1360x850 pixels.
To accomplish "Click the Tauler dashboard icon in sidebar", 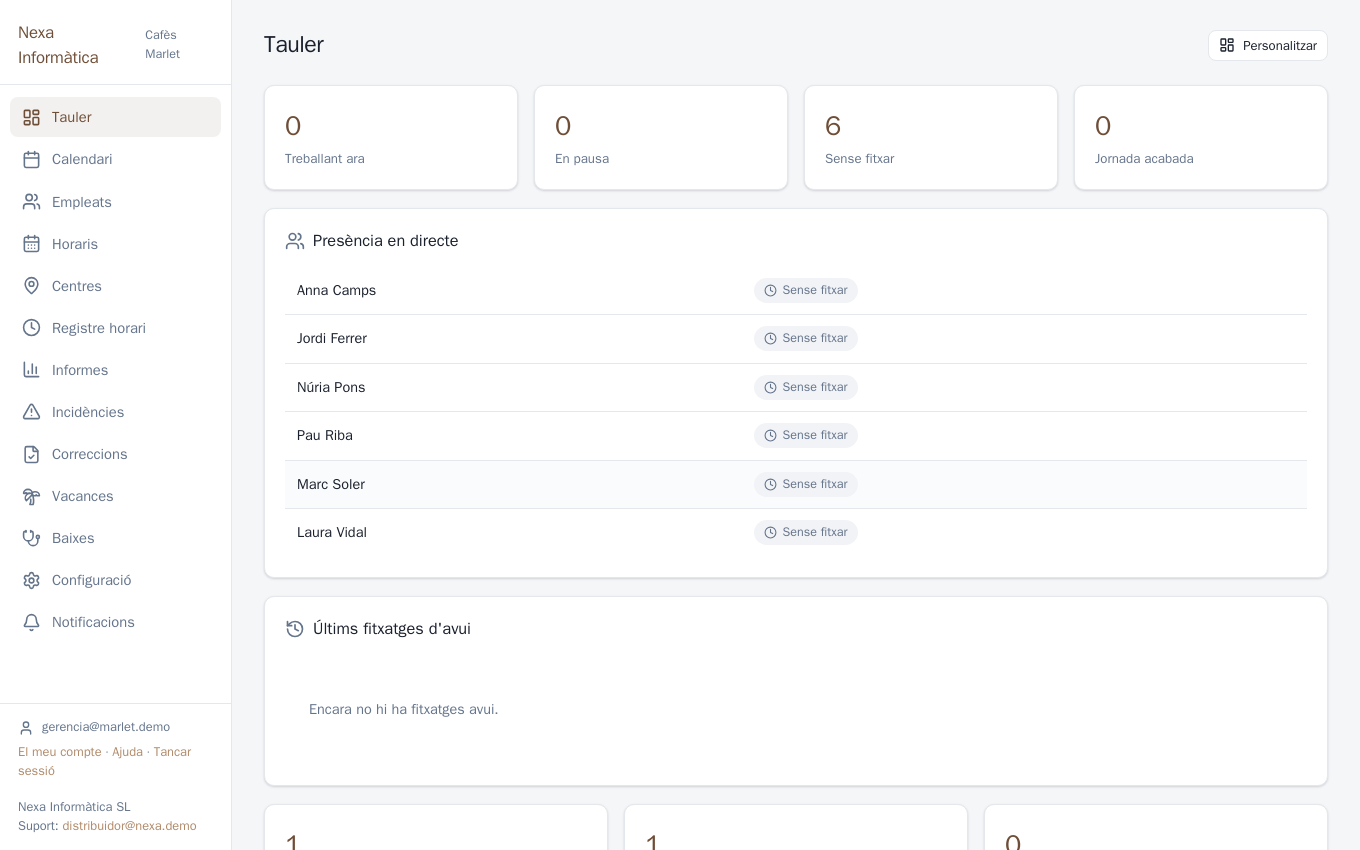I will tap(32, 118).
